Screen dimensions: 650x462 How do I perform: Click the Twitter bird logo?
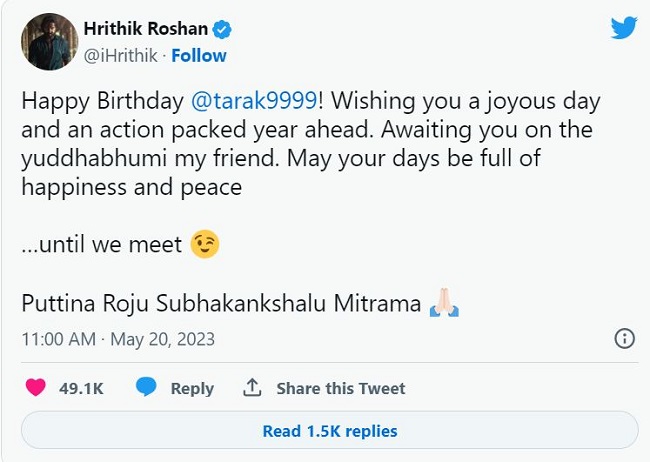coord(624,27)
